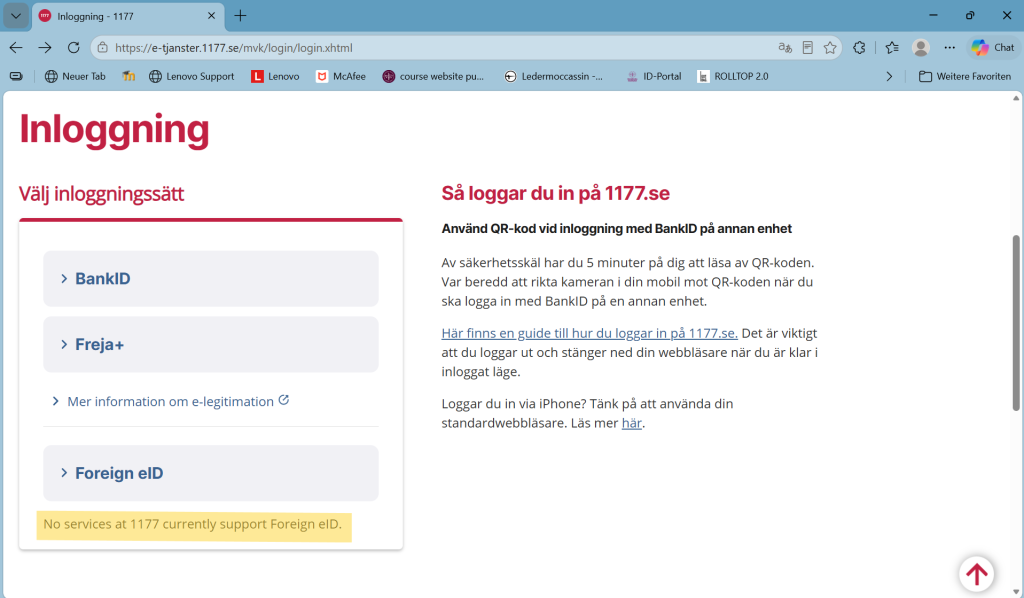
Task: Restore down the browser window
Action: click(970, 15)
